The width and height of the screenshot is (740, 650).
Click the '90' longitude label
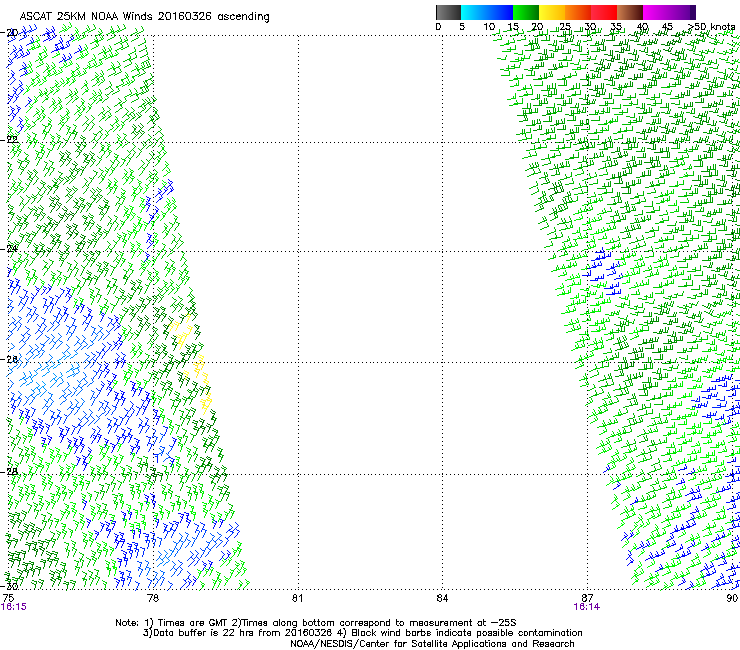click(732, 598)
